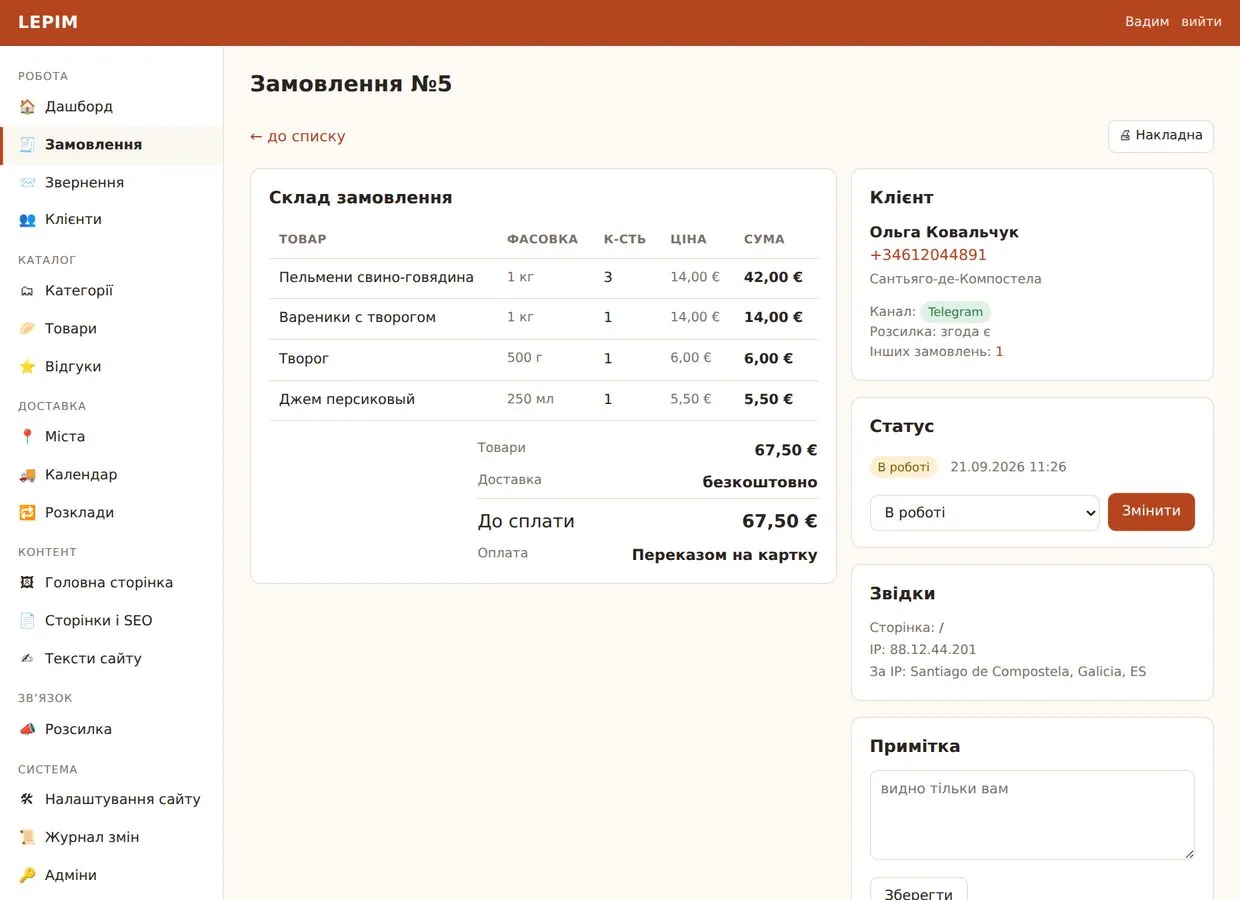Viewport: 1240px width, 900px height.
Task: Click the 'В роботі' yellow status badge
Action: point(904,467)
